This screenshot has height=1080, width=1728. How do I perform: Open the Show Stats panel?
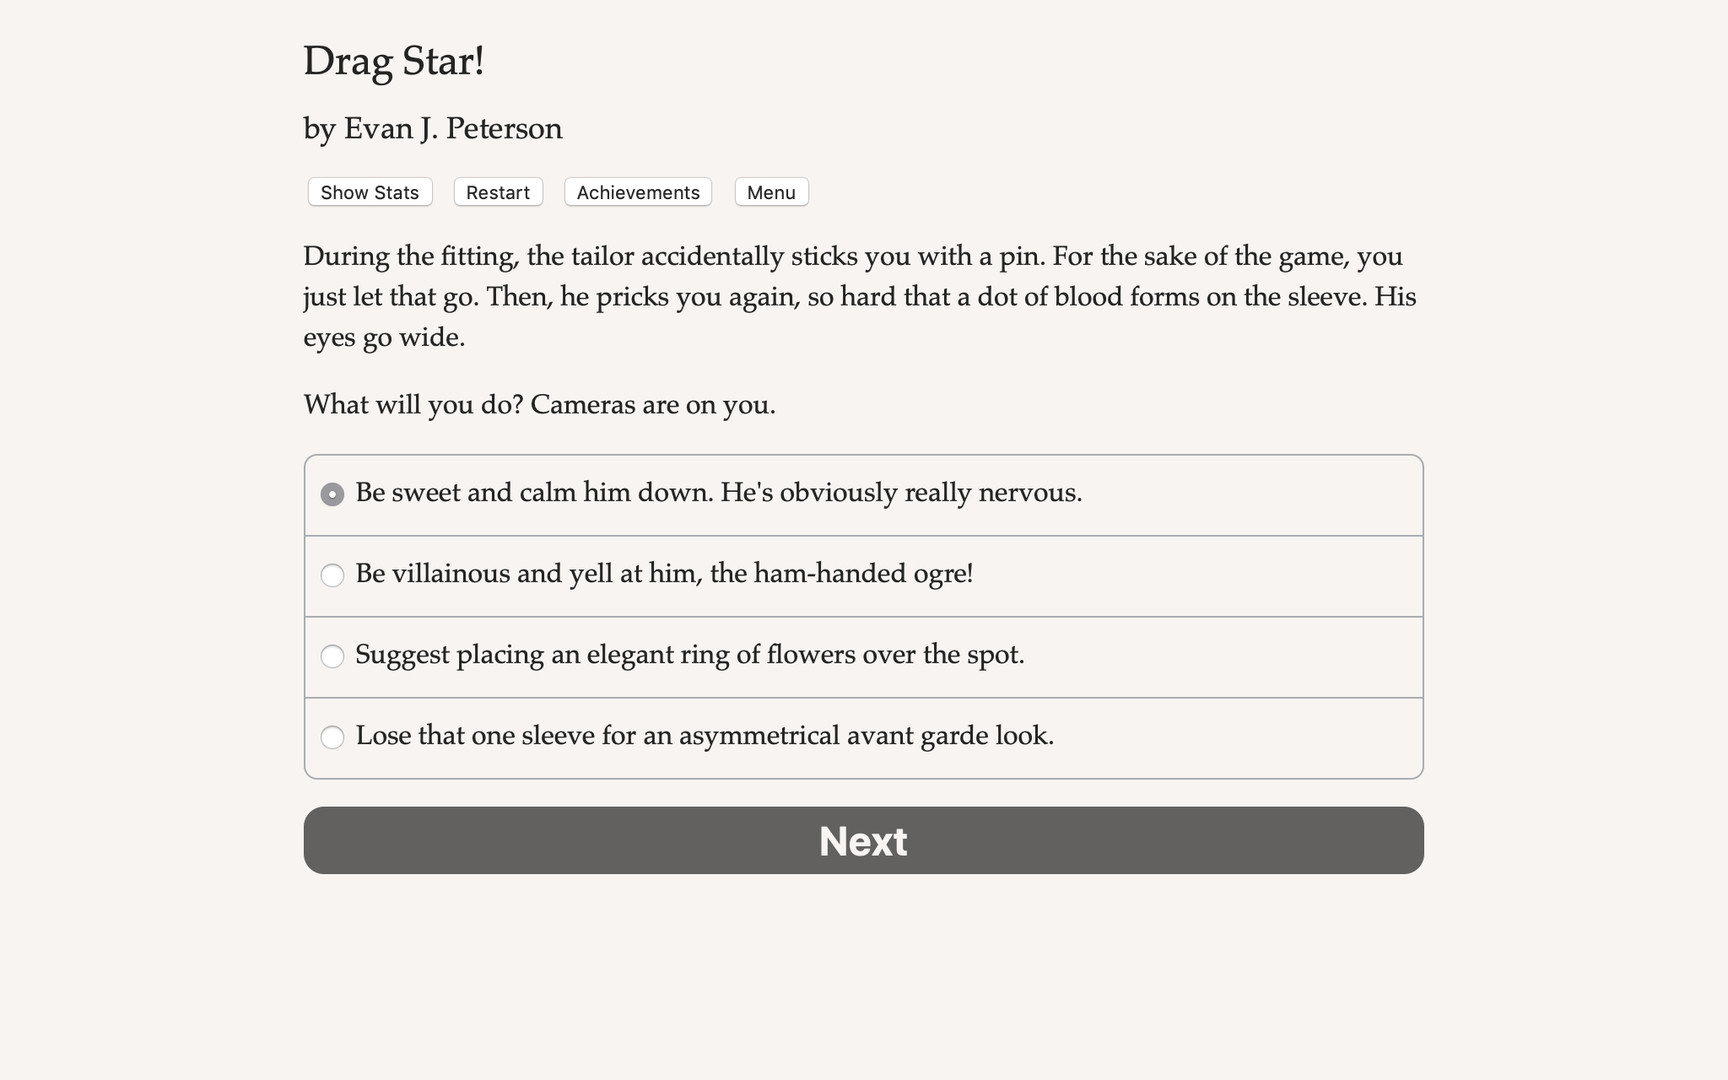[368, 192]
